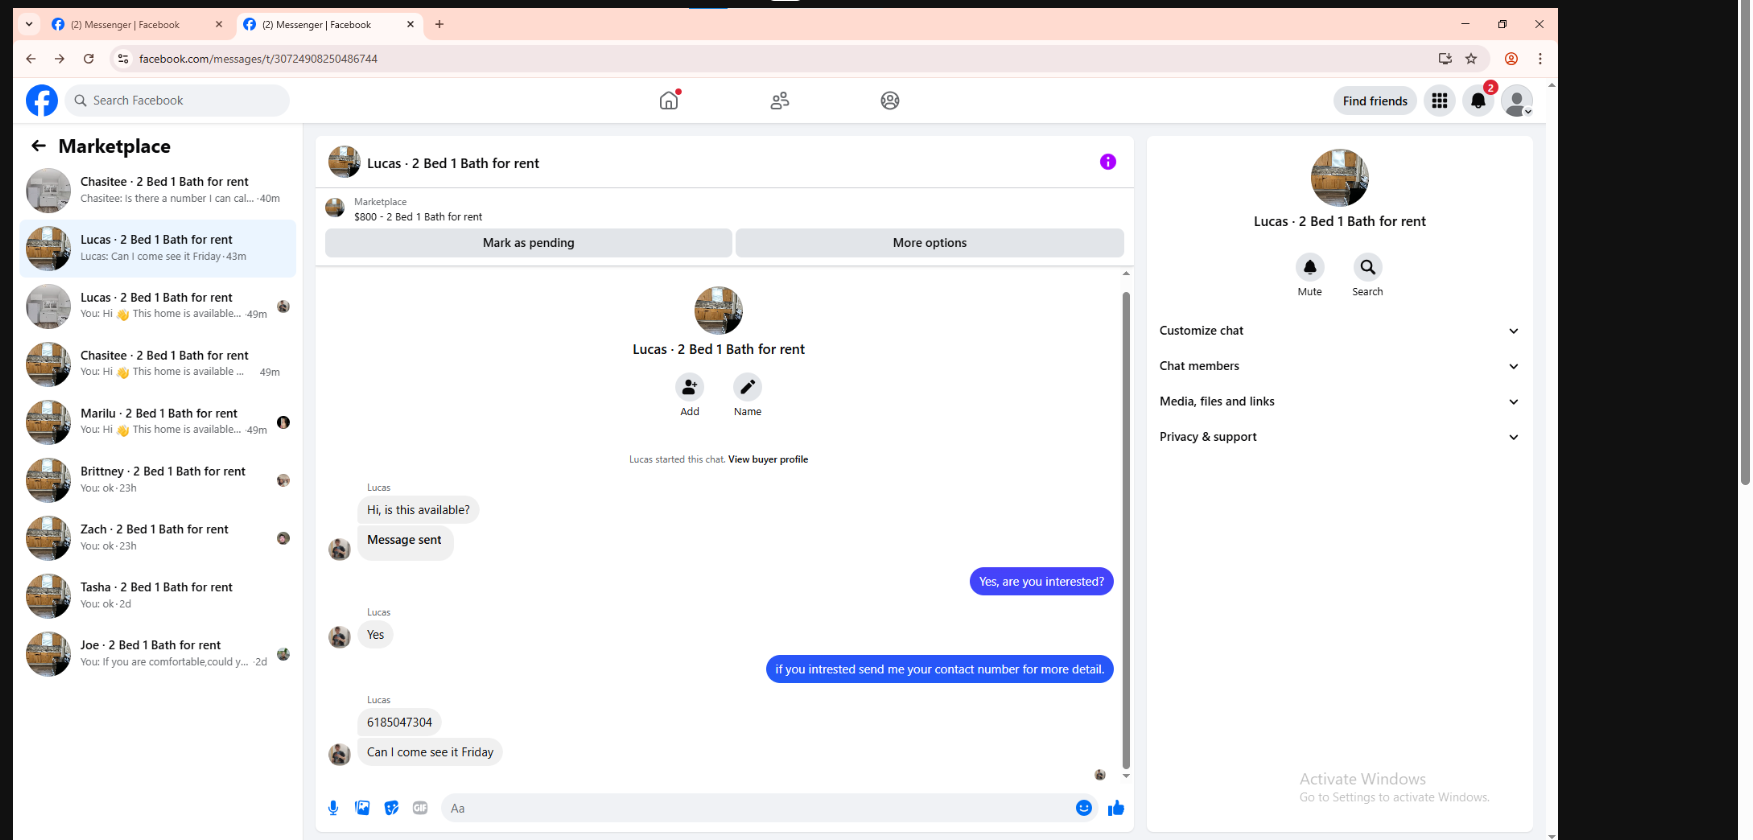The width and height of the screenshot is (1753, 840).
Task: Mute this conversation bell icon
Action: pos(1310,267)
